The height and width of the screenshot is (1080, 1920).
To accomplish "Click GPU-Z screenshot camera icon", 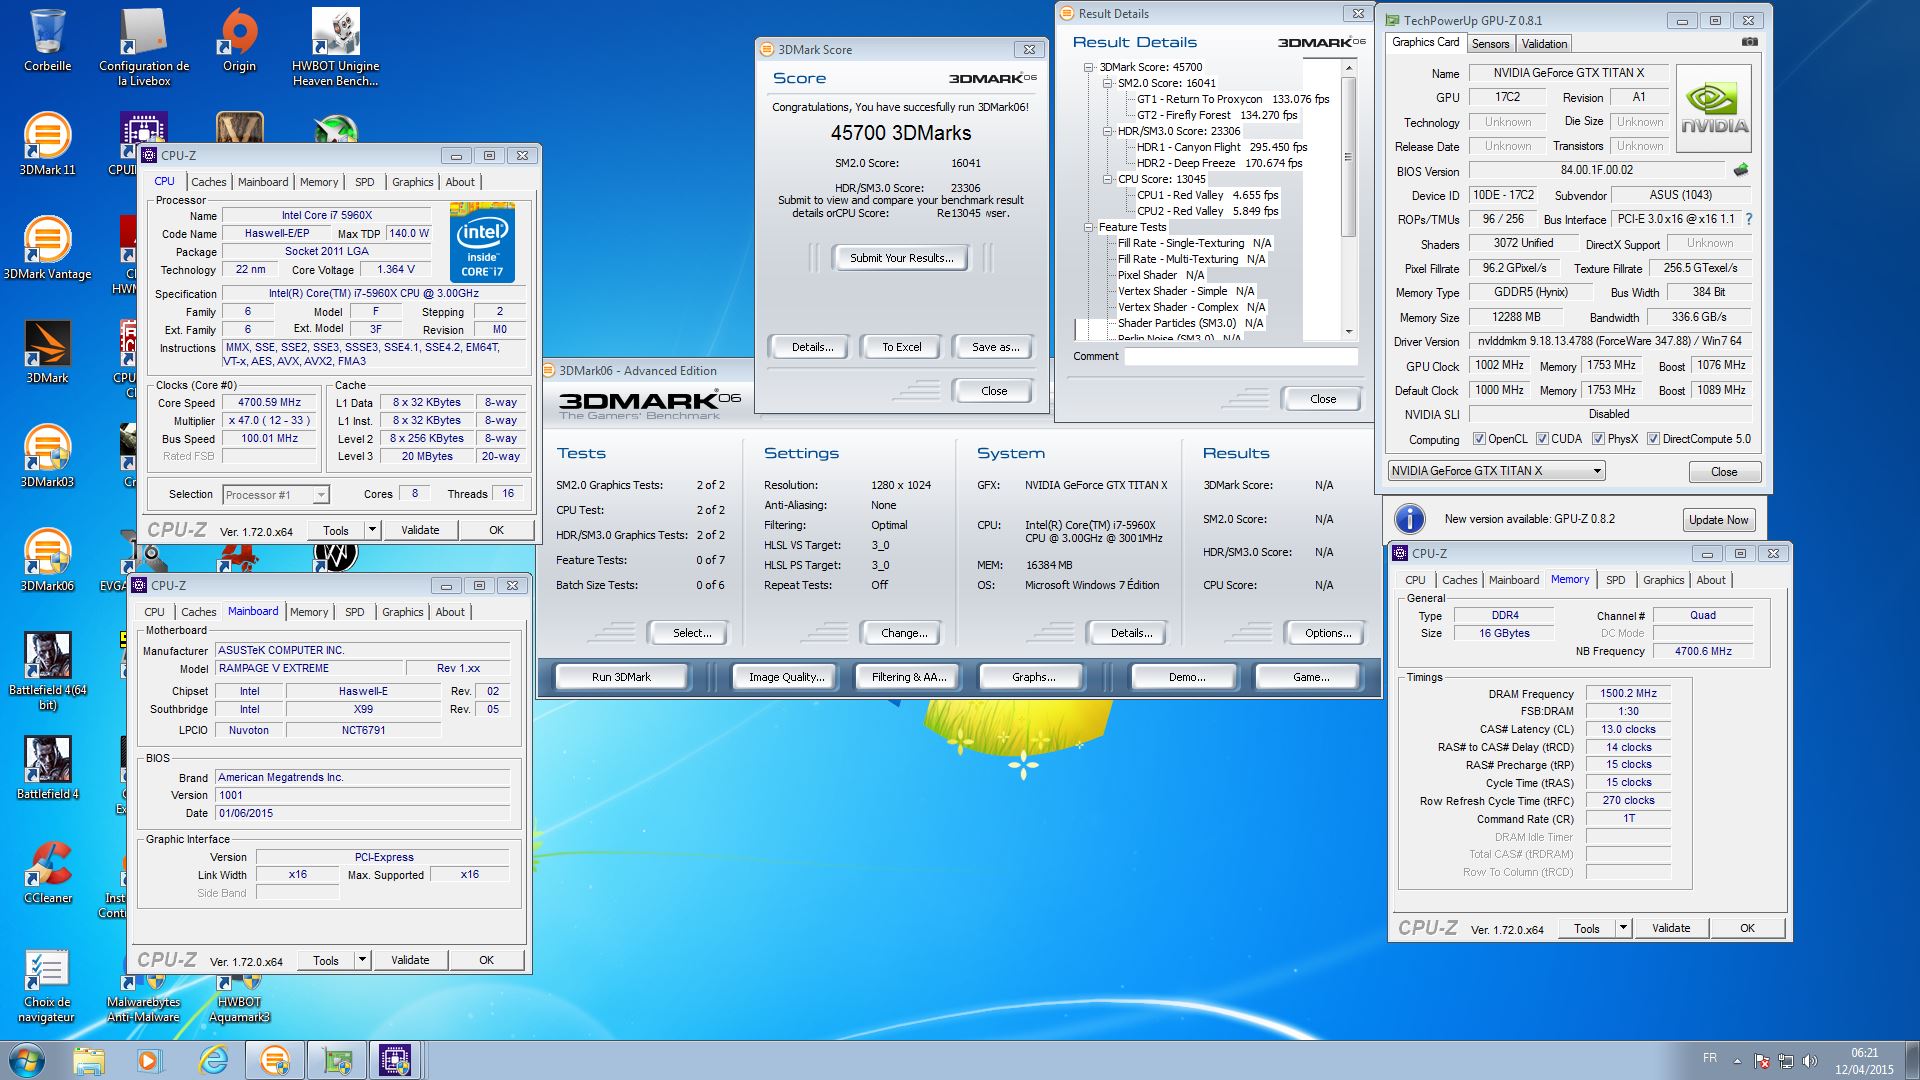I will point(1749,42).
